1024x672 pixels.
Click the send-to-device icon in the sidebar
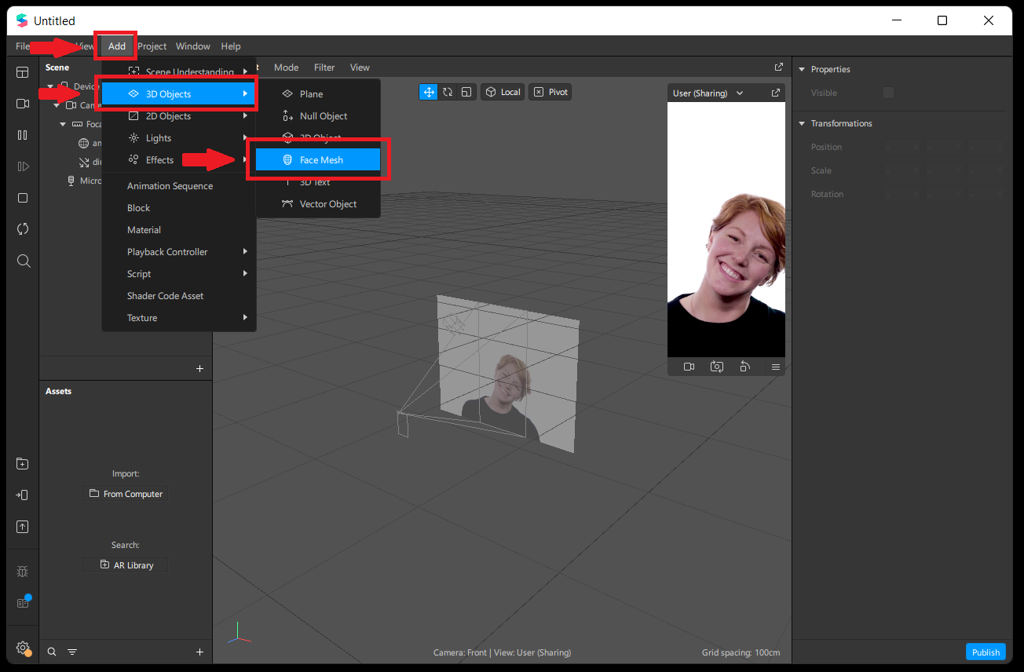click(x=22, y=495)
